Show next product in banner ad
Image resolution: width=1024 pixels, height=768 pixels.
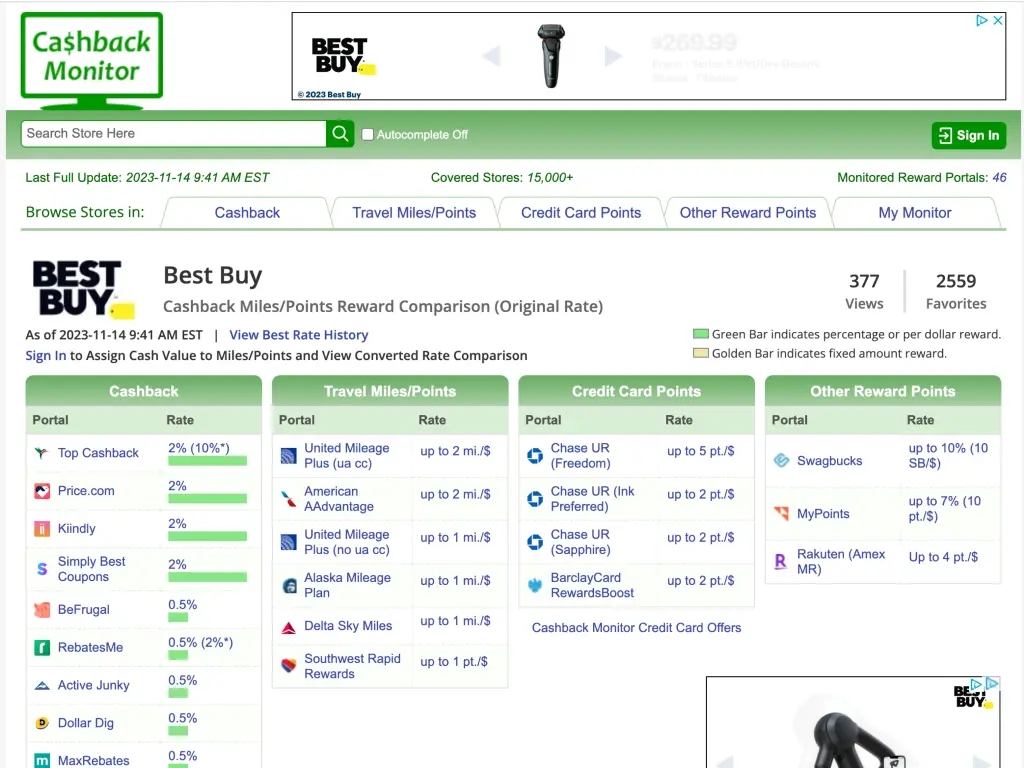pos(613,56)
